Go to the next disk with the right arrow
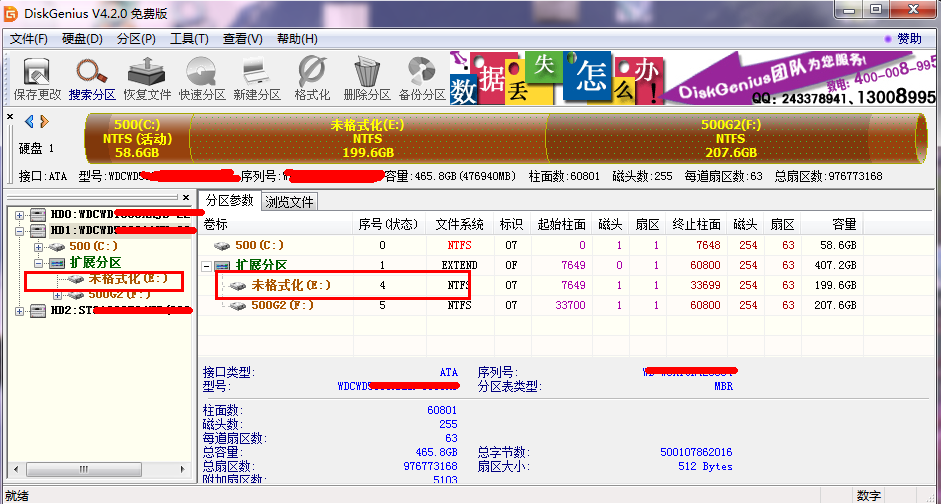Viewport: 941px width, 504px height. tap(44, 122)
